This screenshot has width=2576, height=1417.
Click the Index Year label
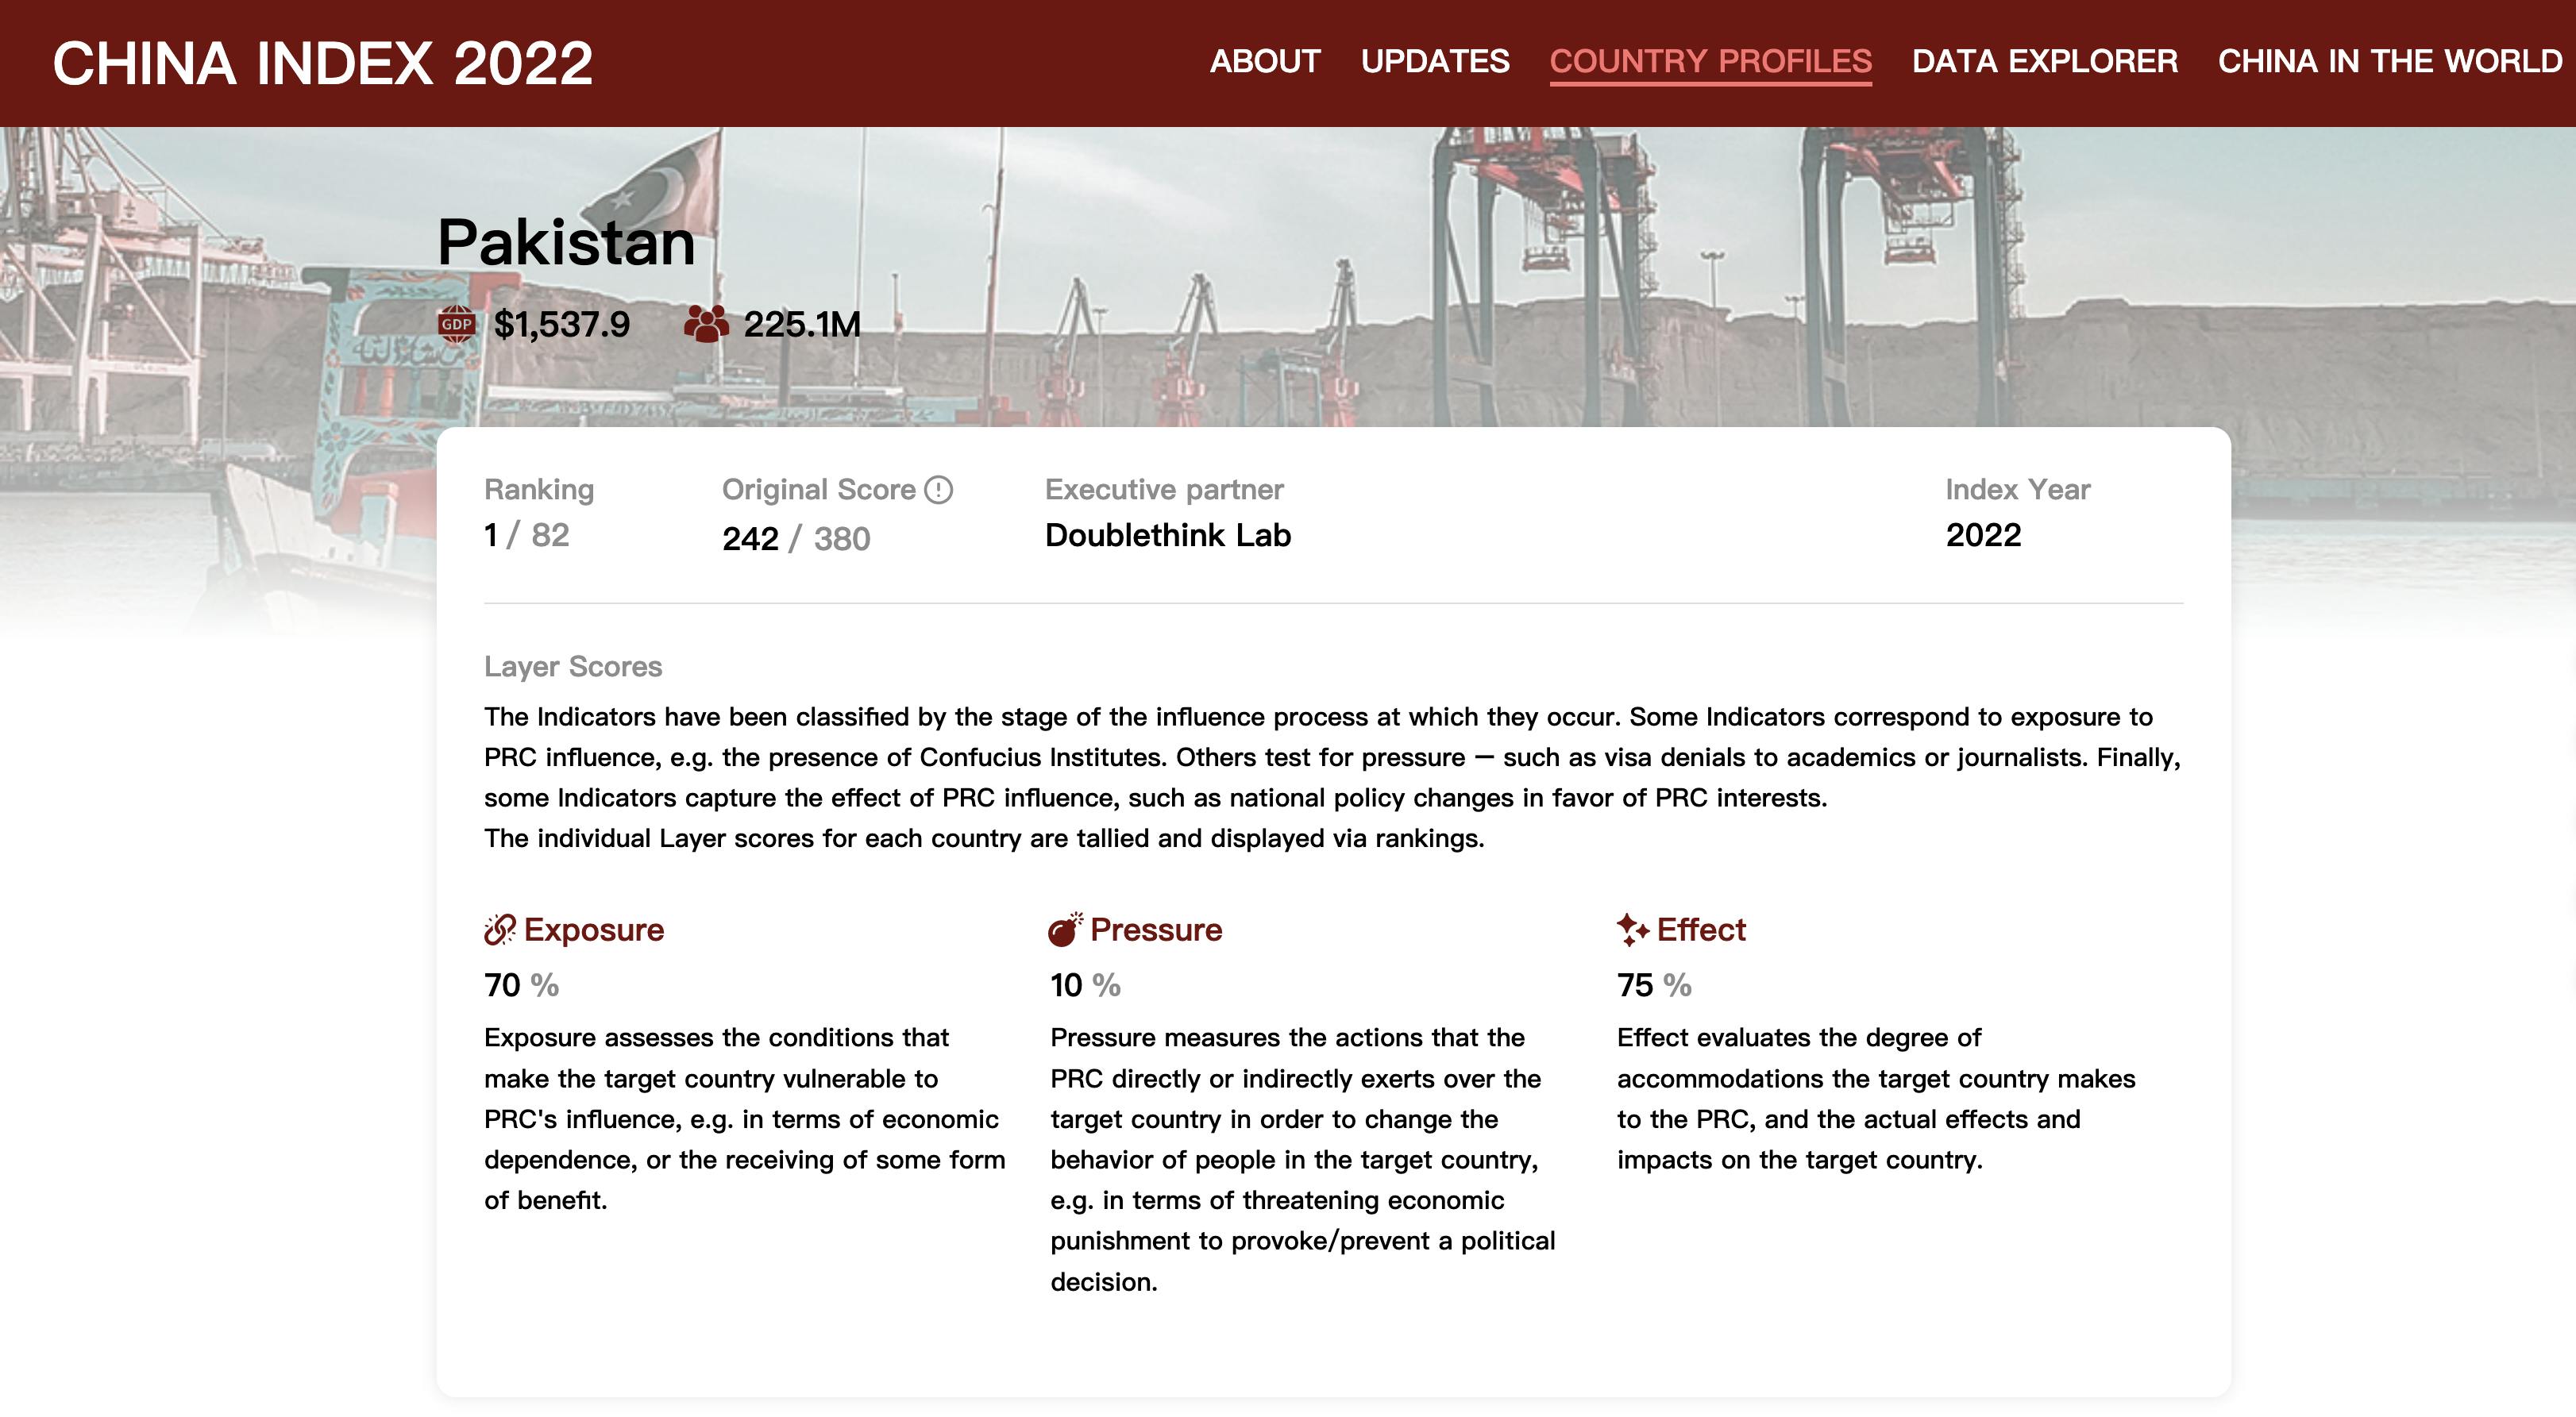(2018, 490)
